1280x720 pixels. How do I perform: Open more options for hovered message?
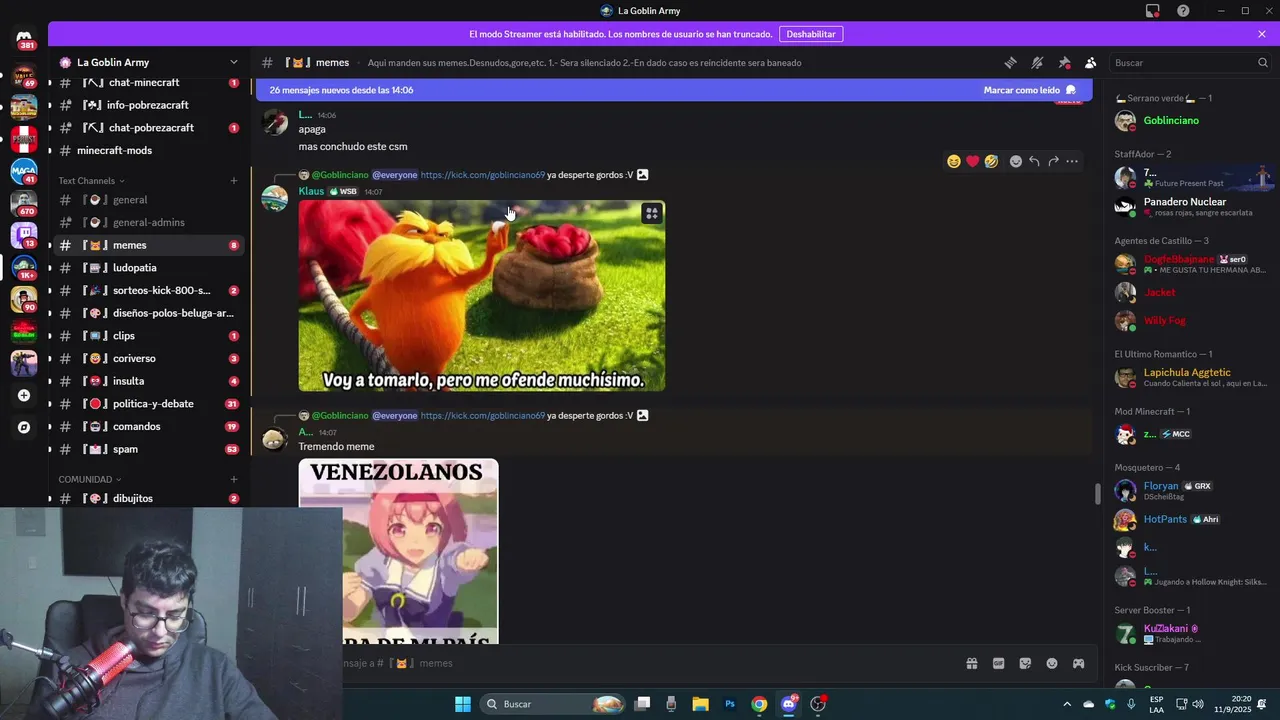1072,161
